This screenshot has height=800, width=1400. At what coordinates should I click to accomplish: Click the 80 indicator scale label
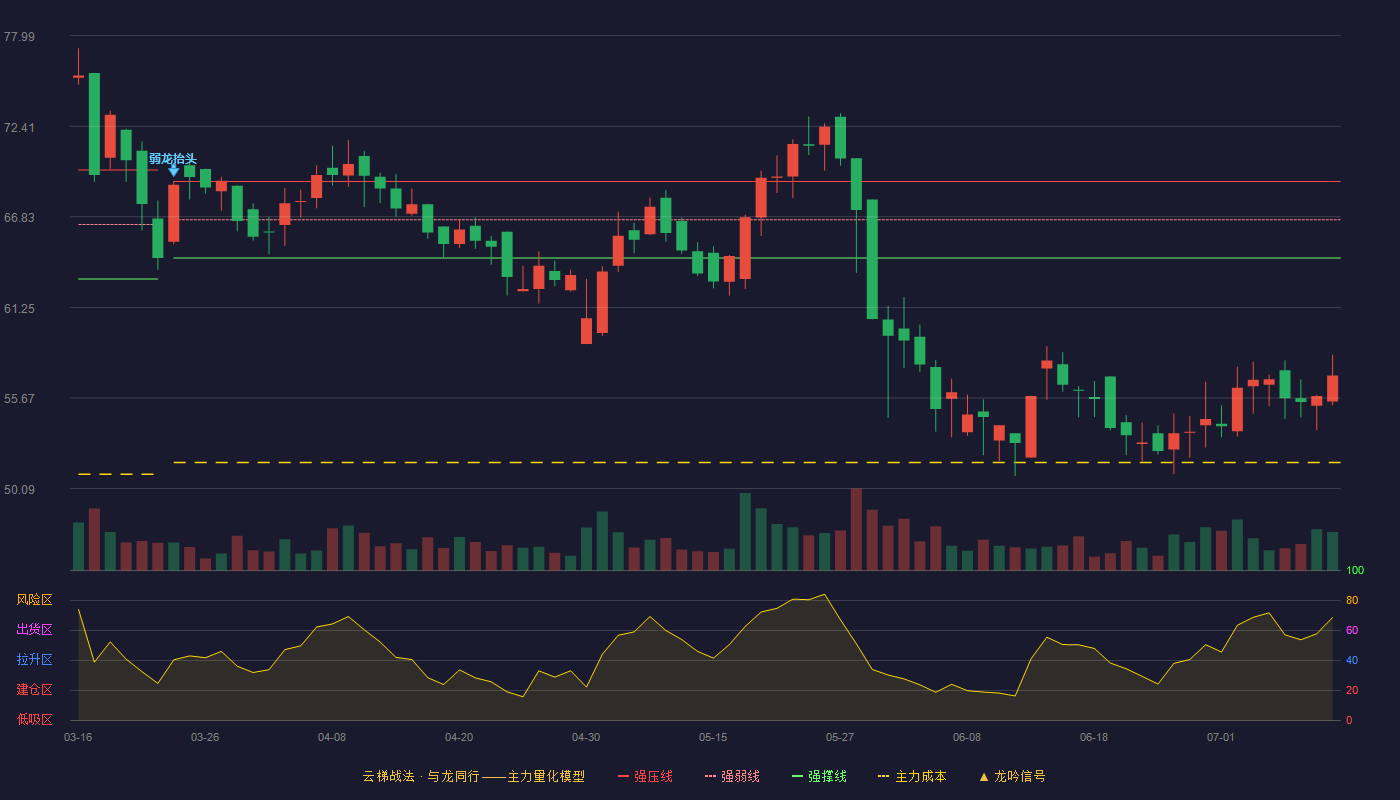1352,600
